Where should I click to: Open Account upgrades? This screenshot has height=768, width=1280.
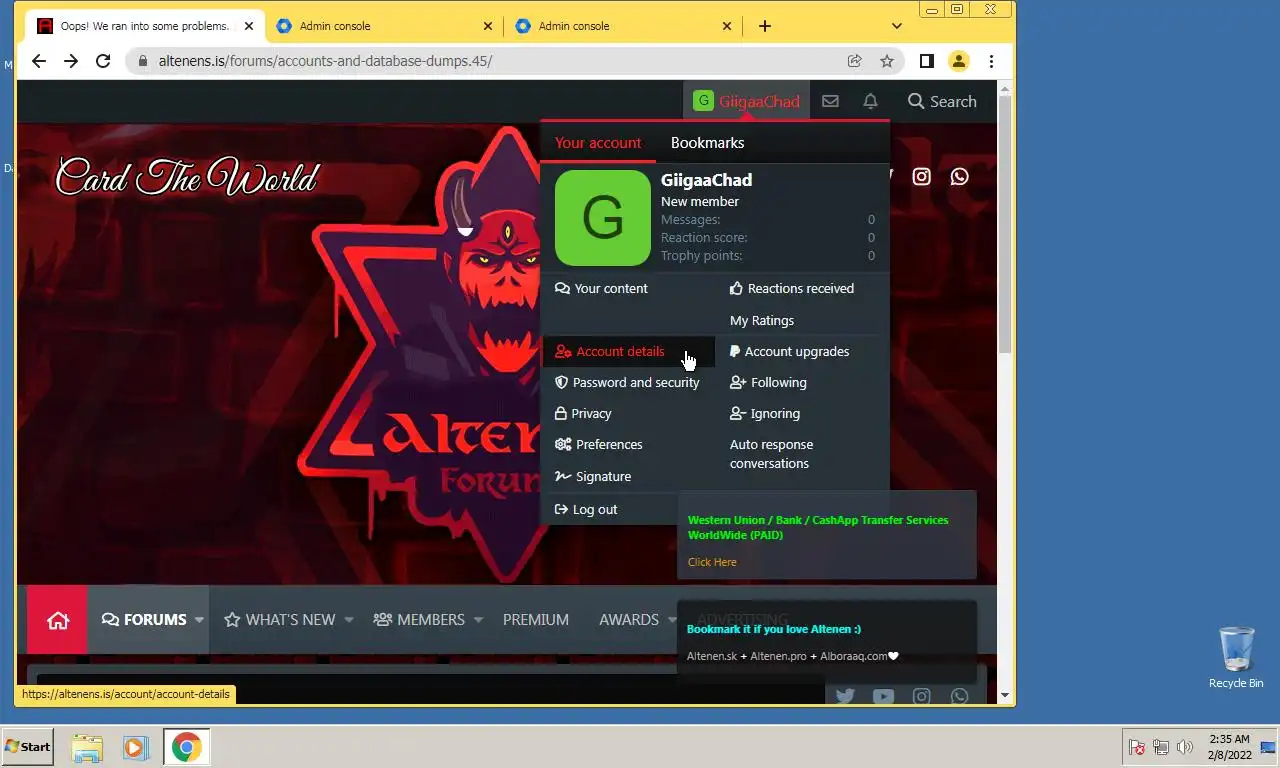(790, 351)
